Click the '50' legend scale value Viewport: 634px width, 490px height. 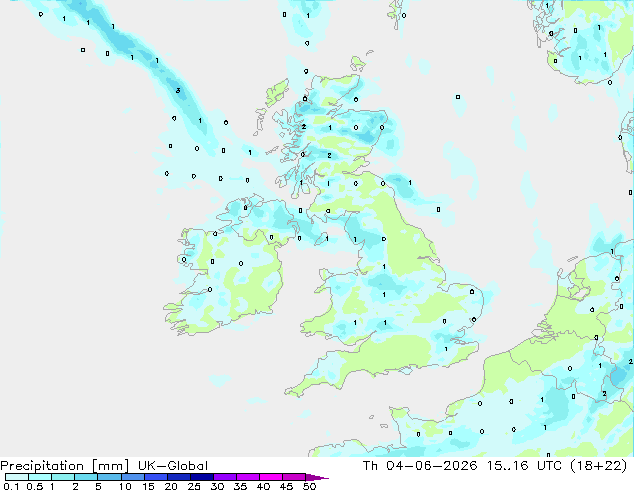click(309, 486)
